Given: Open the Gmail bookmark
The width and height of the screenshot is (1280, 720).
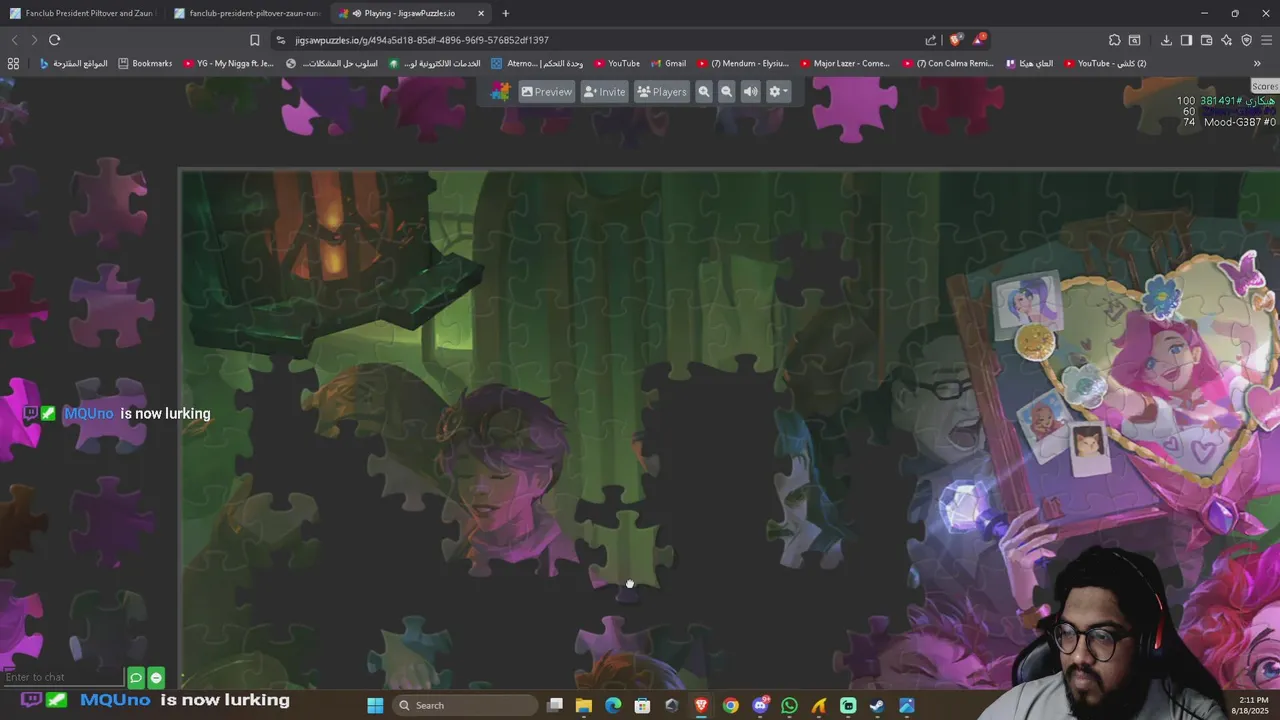Looking at the screenshot, I should [x=668, y=63].
